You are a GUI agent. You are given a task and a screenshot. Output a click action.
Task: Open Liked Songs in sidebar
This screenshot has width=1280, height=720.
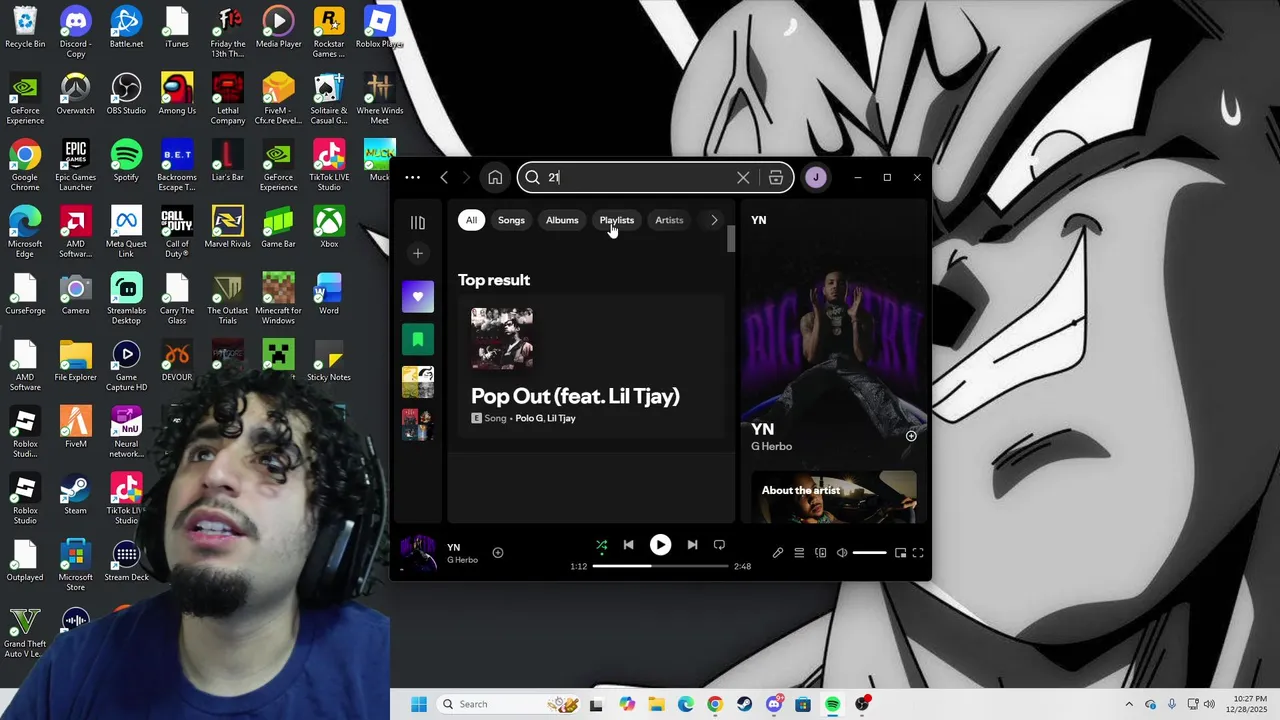click(418, 296)
